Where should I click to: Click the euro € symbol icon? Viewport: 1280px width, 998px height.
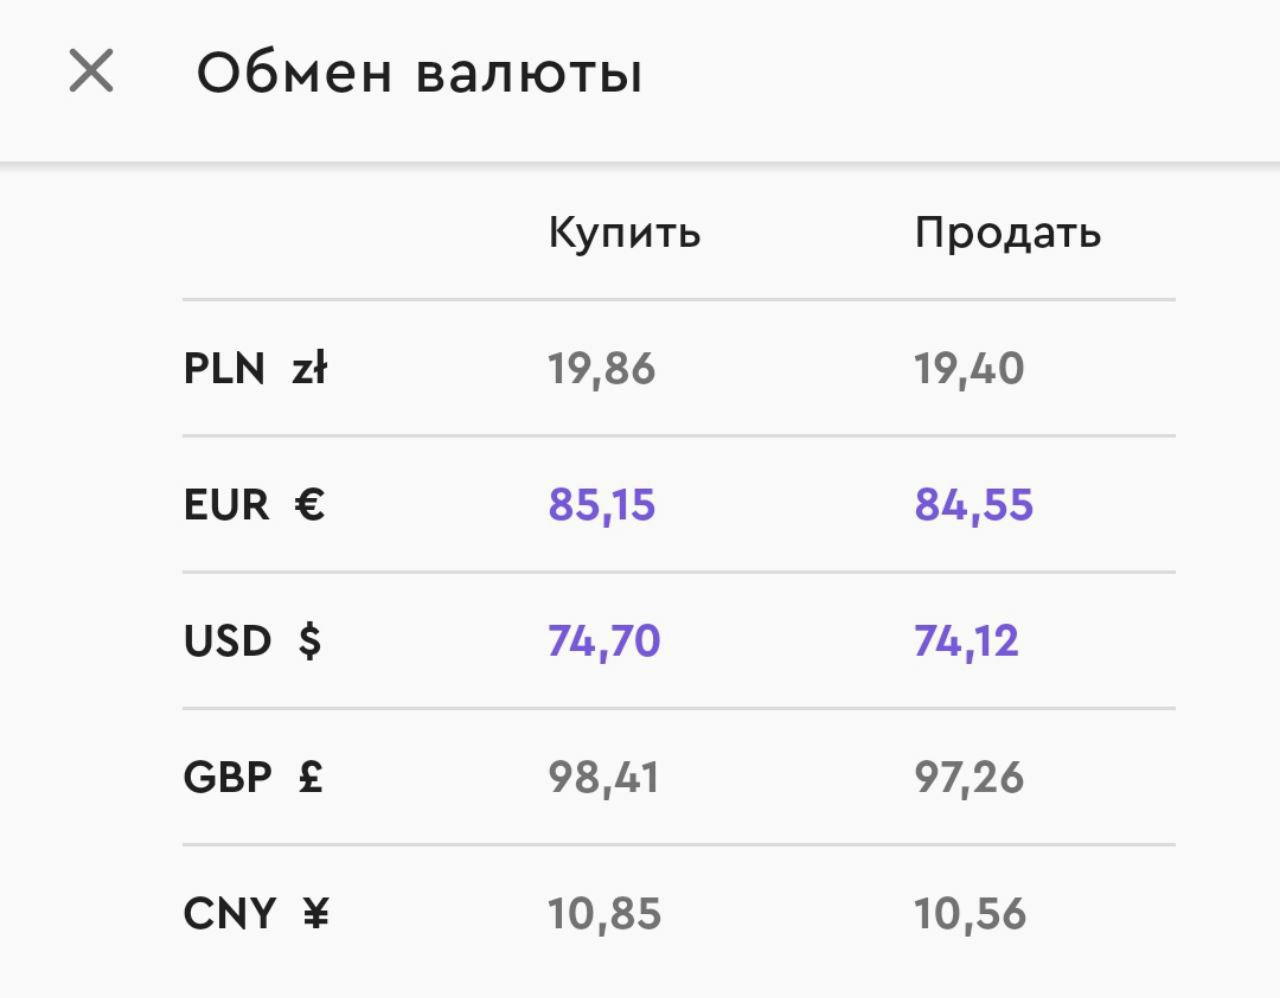(310, 505)
